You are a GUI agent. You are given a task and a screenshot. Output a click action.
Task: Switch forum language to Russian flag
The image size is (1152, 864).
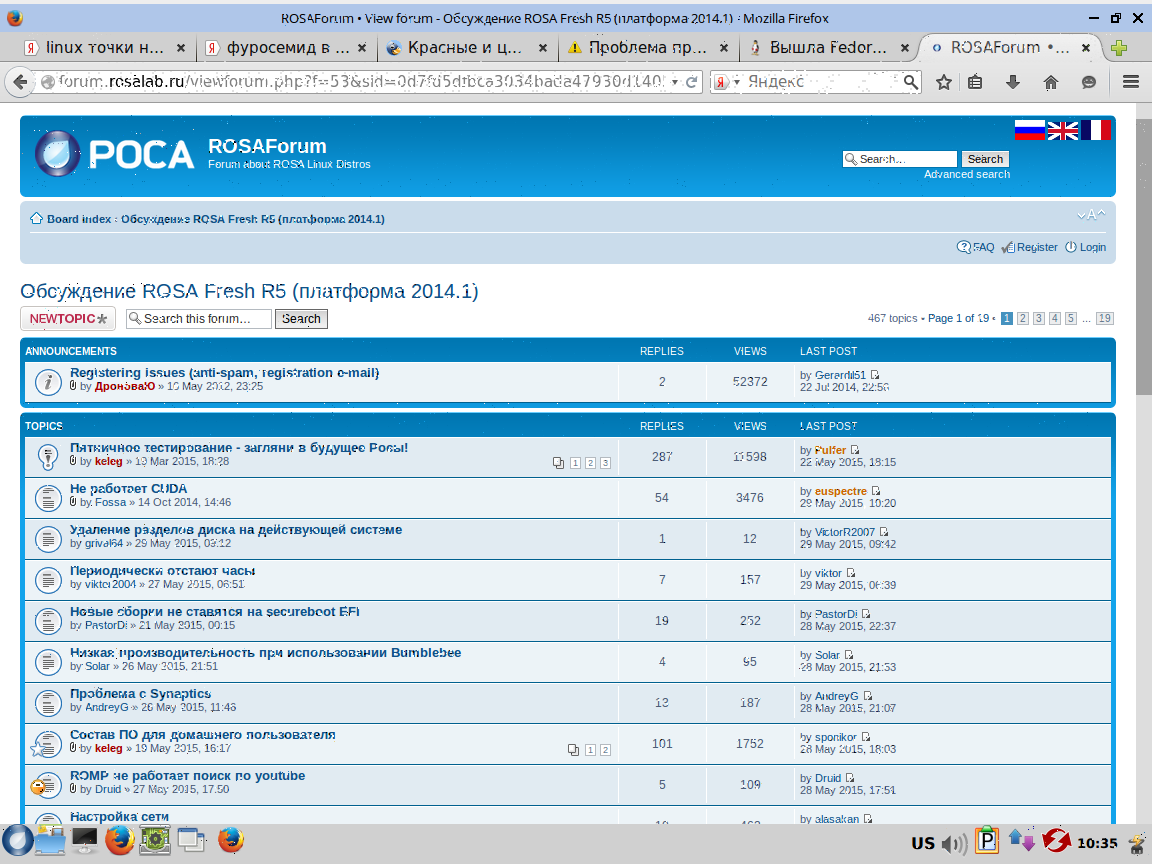[x=1029, y=130]
